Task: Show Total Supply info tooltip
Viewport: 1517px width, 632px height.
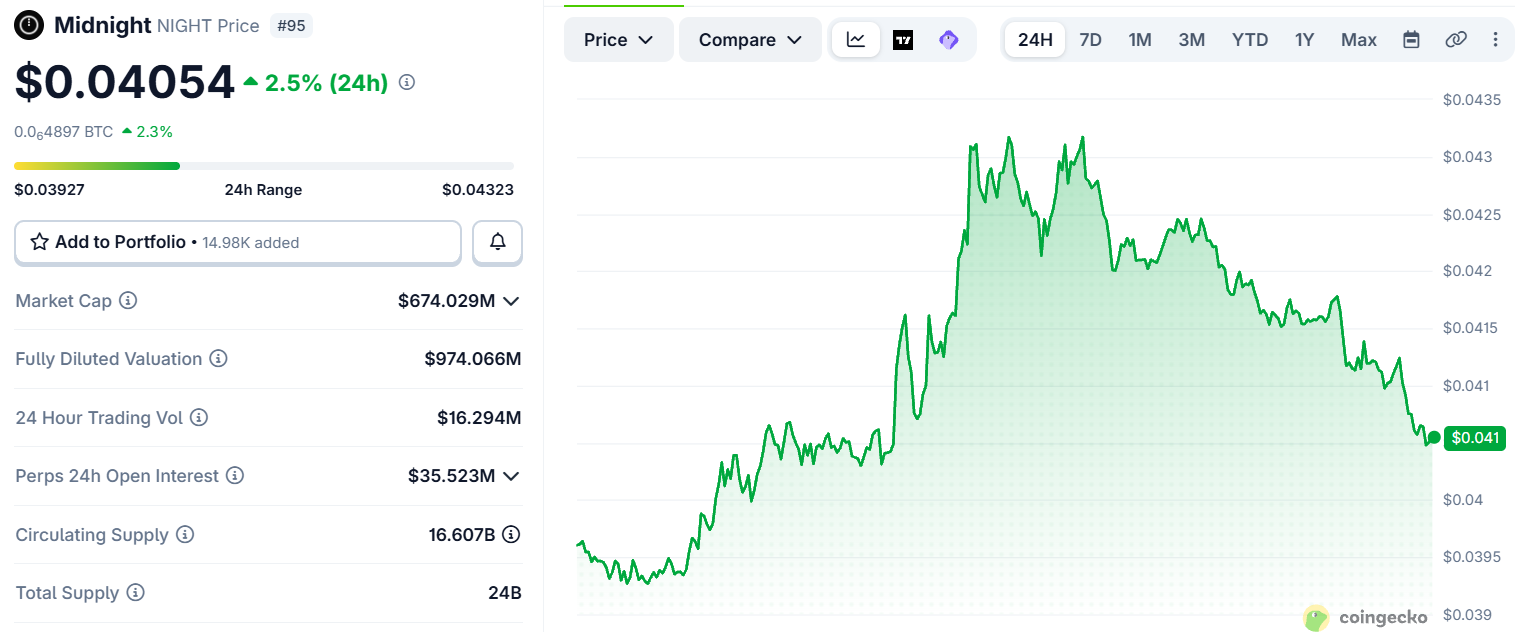Action: [x=135, y=593]
